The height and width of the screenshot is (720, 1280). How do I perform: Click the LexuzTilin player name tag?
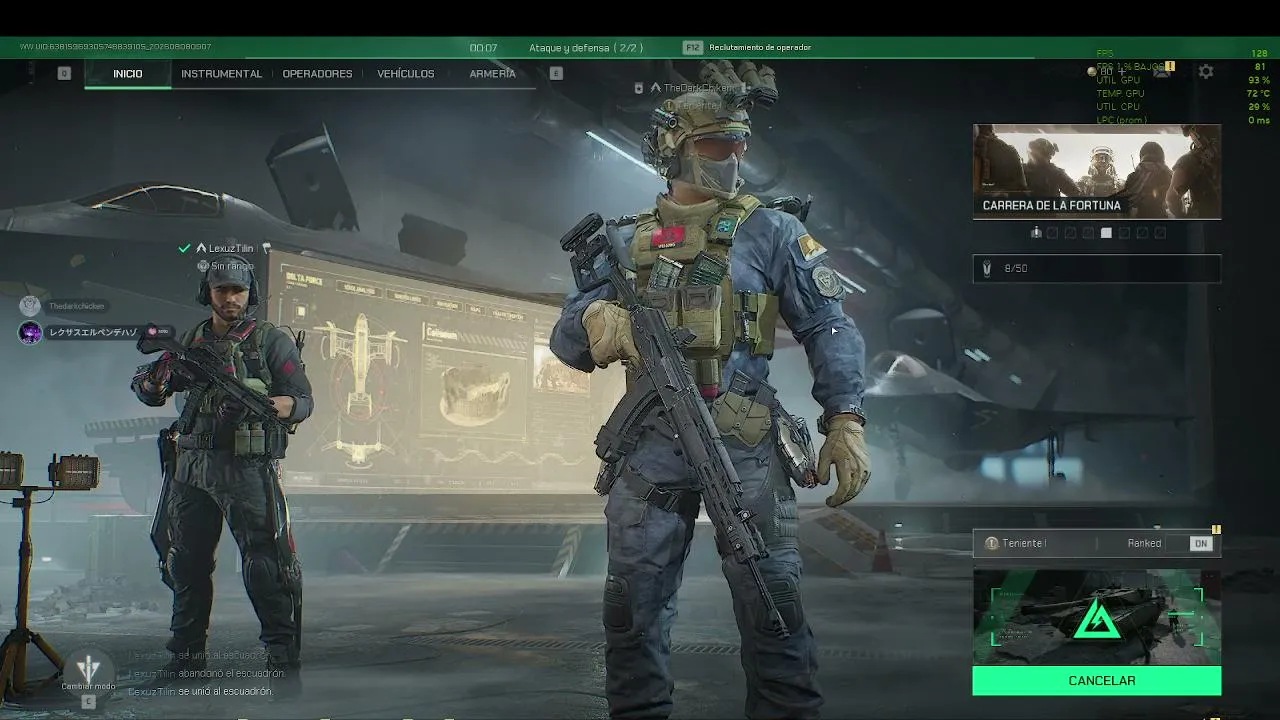coord(231,248)
